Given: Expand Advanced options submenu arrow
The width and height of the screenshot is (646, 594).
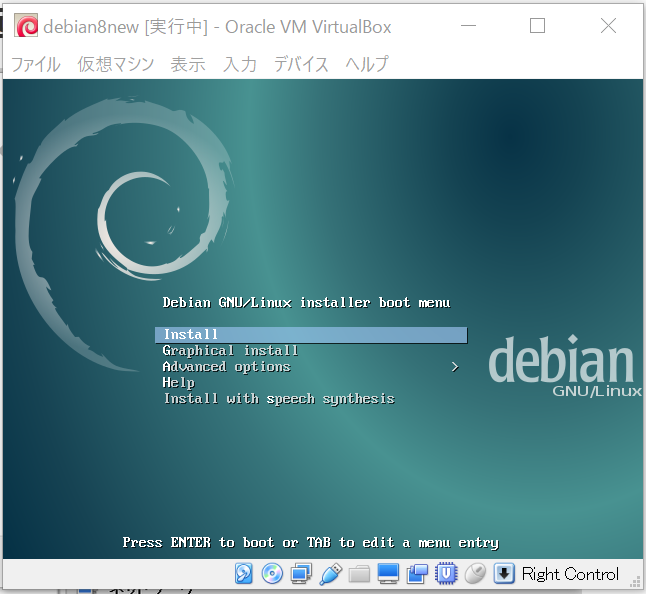Looking at the screenshot, I should tap(455, 367).
